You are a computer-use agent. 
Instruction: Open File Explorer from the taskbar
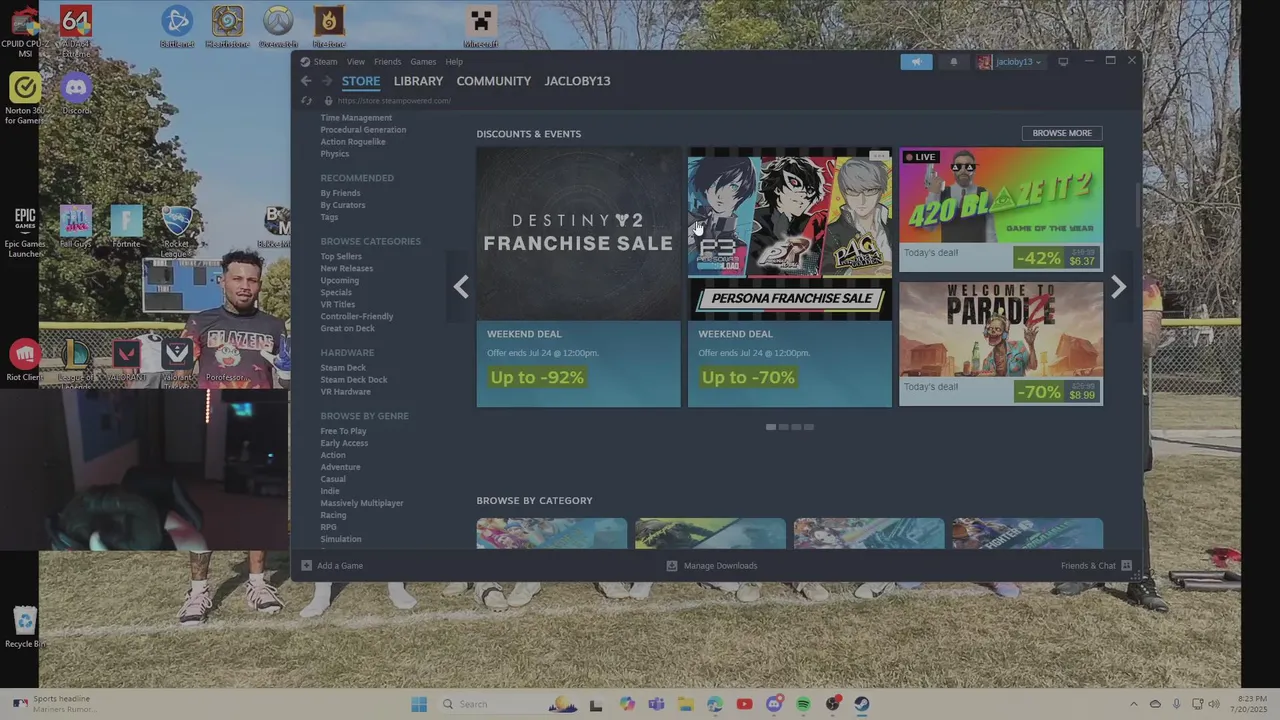685,704
